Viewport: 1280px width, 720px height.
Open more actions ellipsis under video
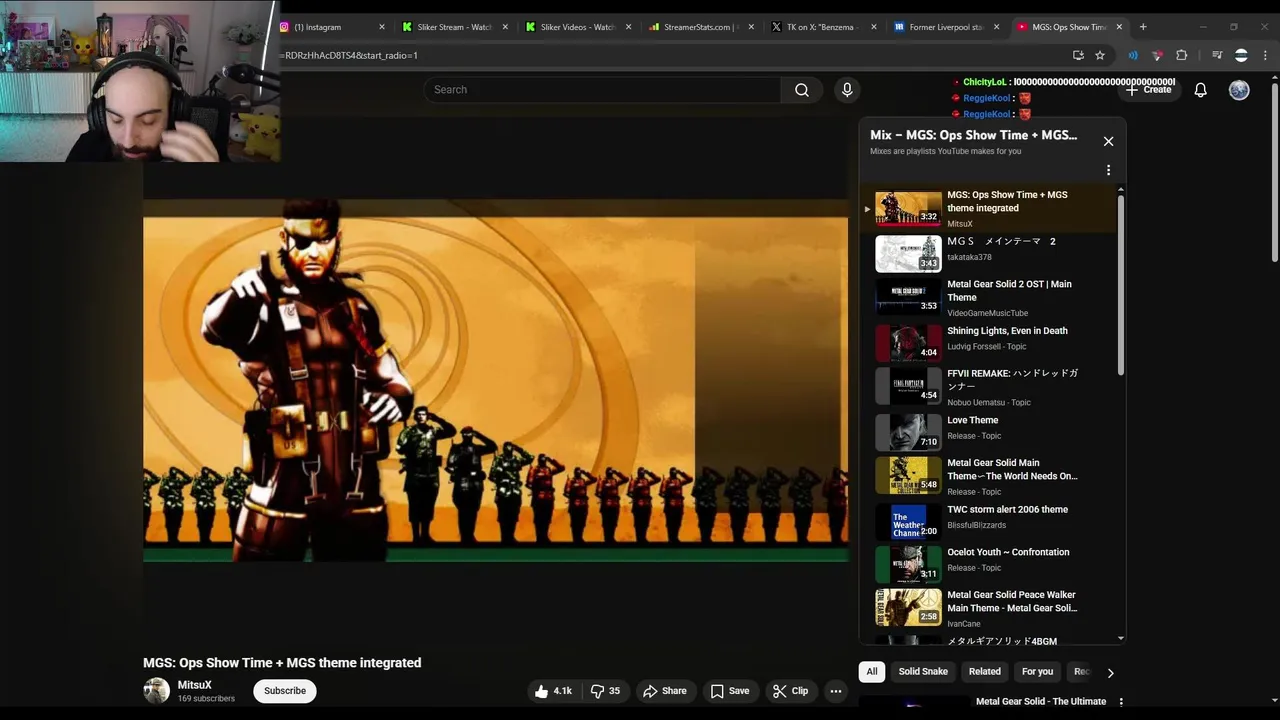[x=836, y=691]
